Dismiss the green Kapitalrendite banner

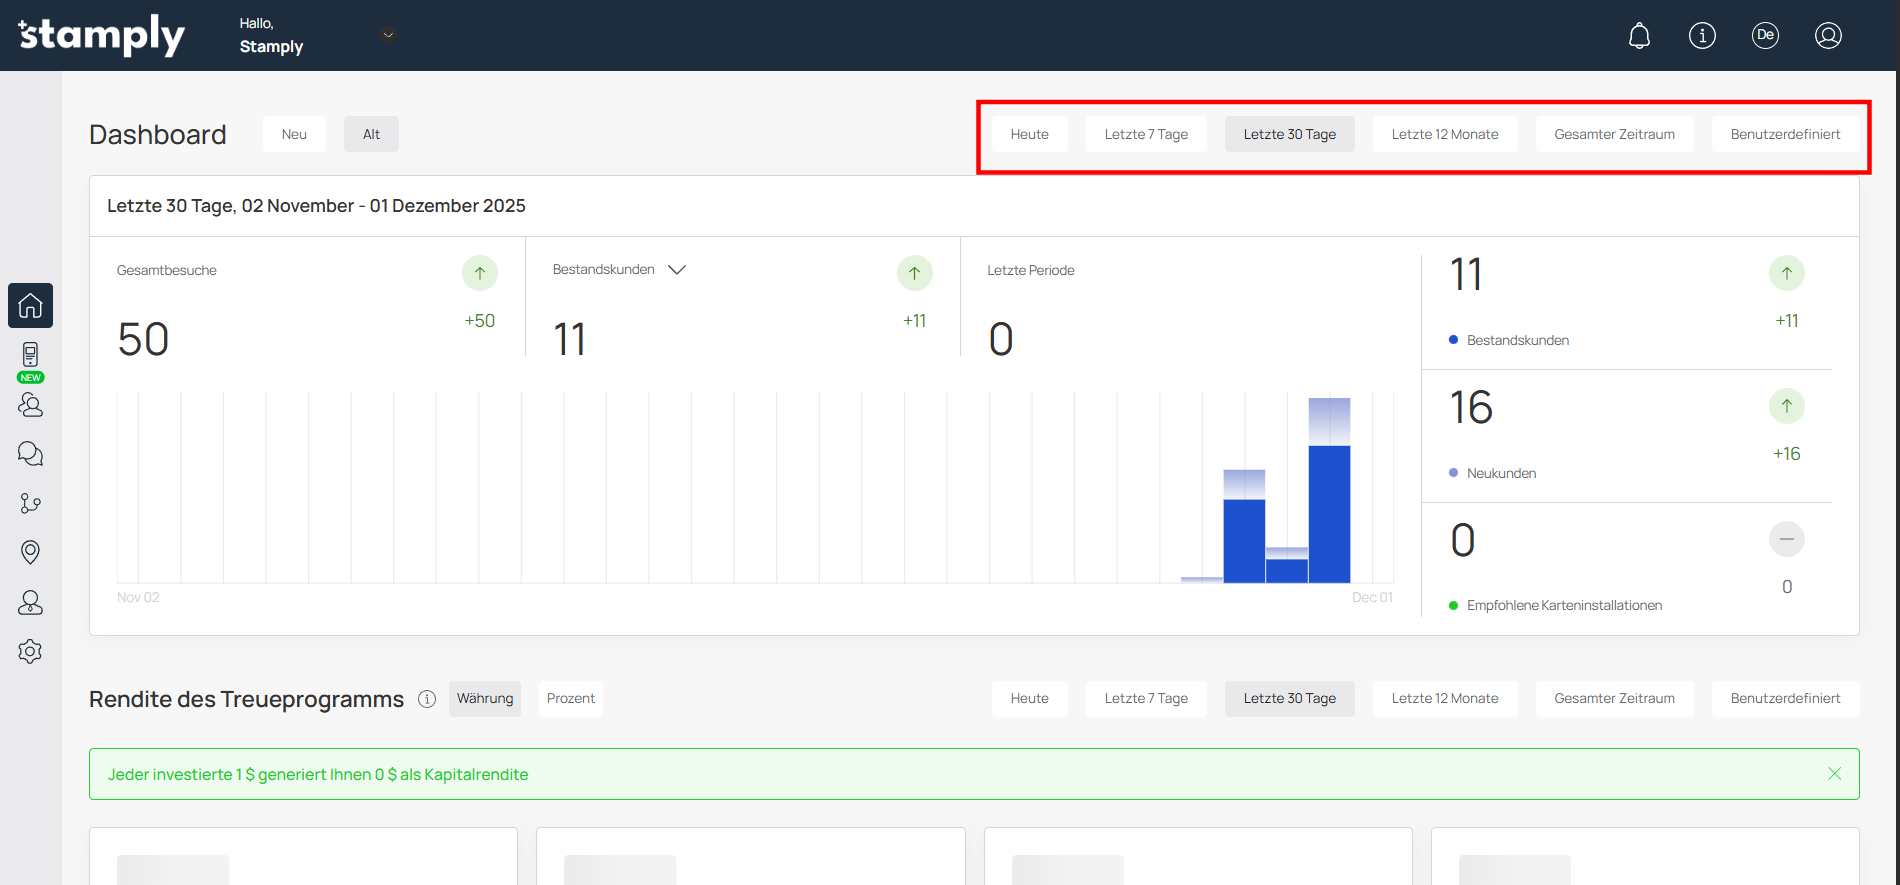coord(1834,774)
